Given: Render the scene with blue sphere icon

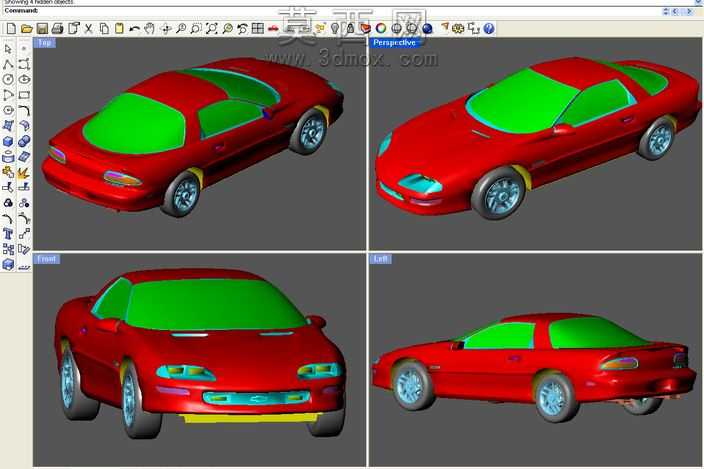Looking at the screenshot, I should (x=427, y=29).
